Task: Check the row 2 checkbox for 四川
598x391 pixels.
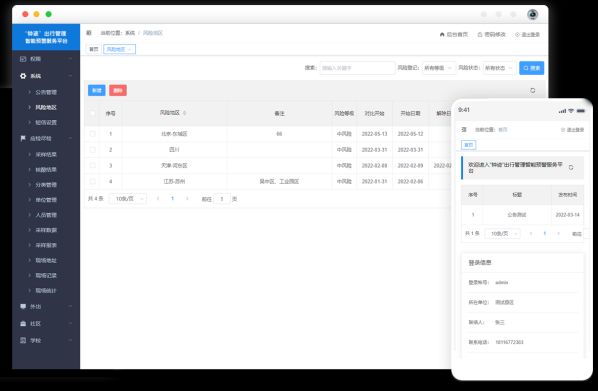Action: (93, 150)
